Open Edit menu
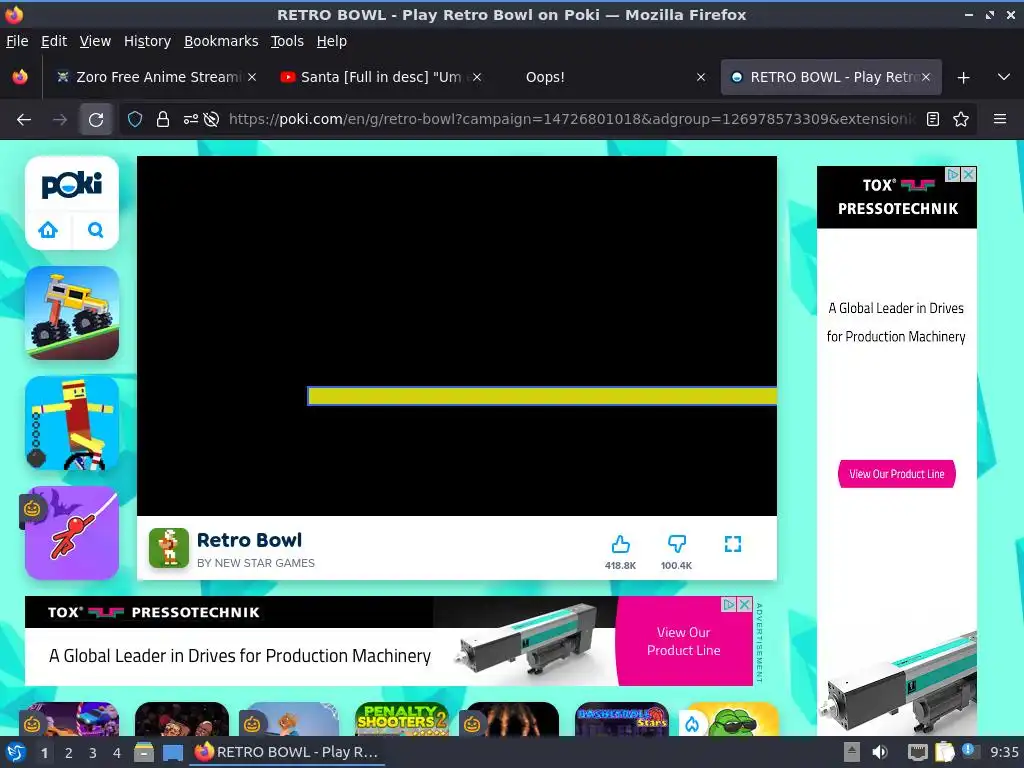Image resolution: width=1024 pixels, height=768 pixels. pyautogui.click(x=54, y=41)
